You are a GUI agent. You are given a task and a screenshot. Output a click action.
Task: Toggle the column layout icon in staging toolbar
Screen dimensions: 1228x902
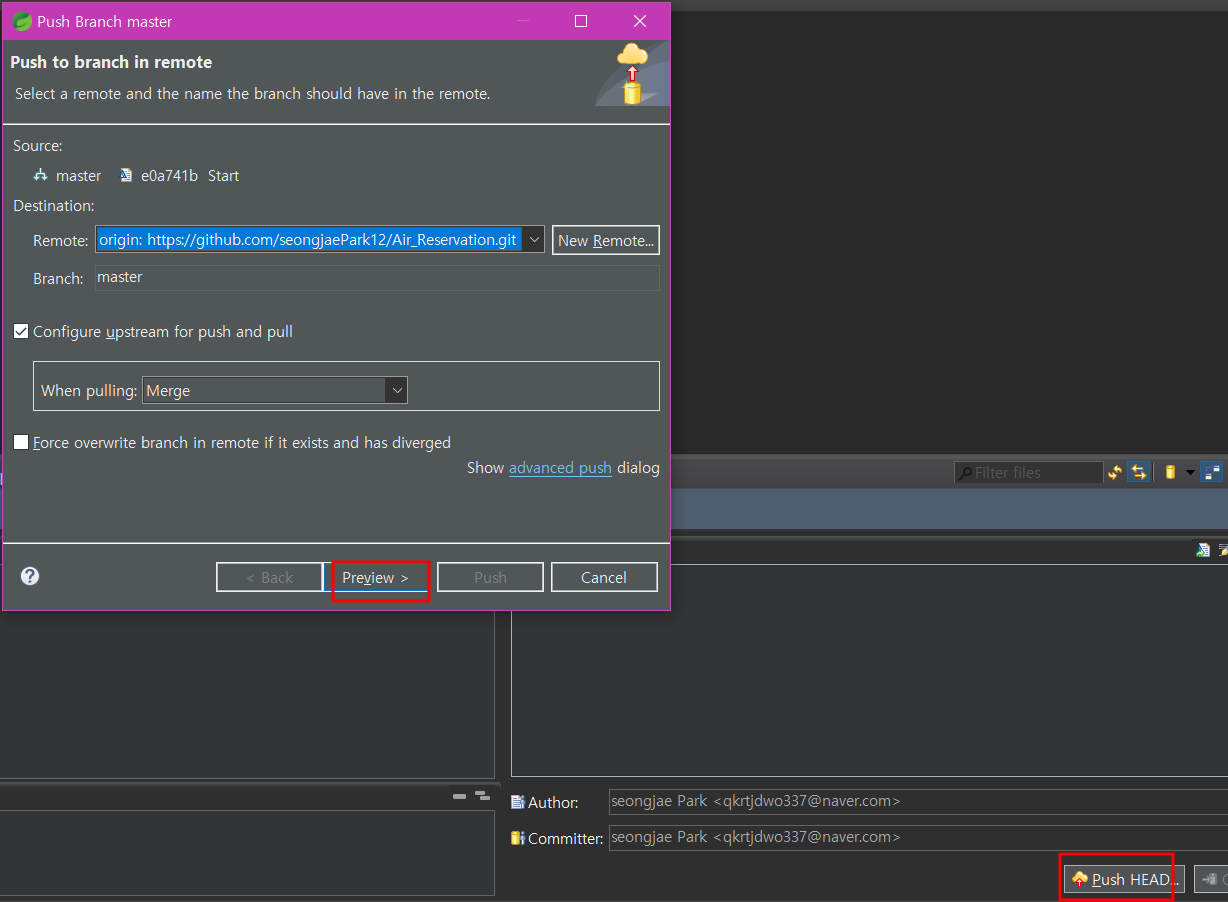(1212, 472)
